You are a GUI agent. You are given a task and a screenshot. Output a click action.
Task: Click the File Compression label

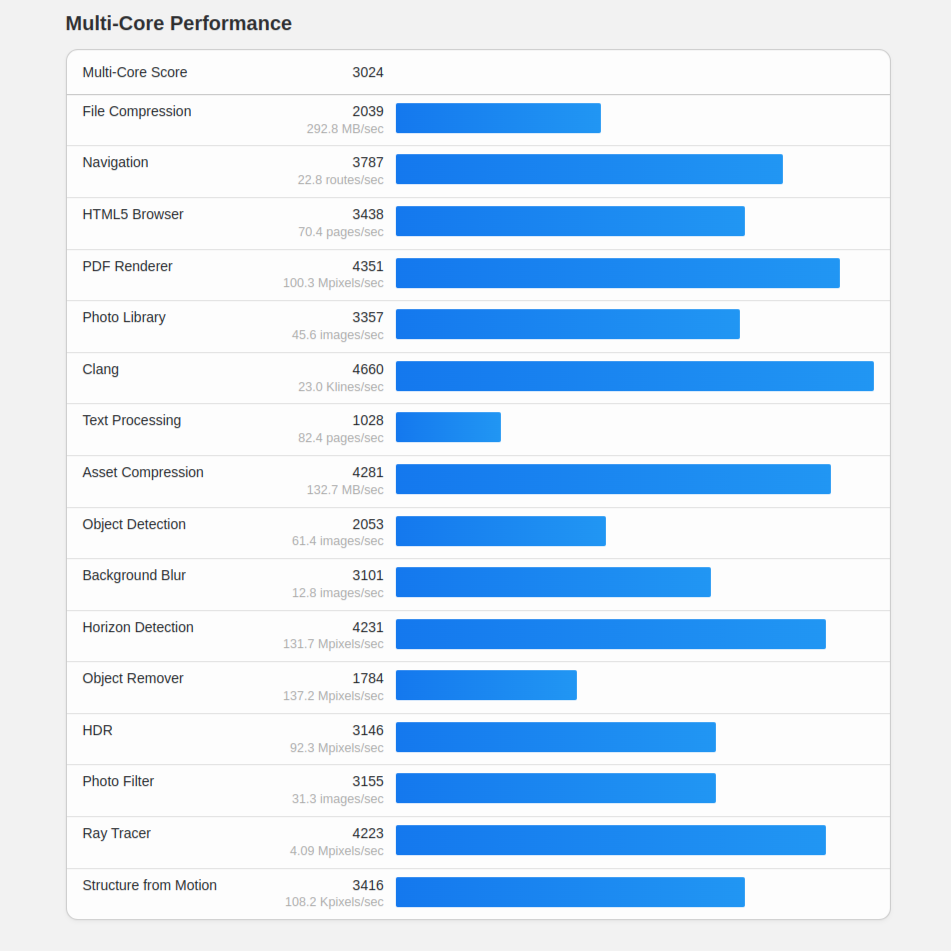click(137, 111)
